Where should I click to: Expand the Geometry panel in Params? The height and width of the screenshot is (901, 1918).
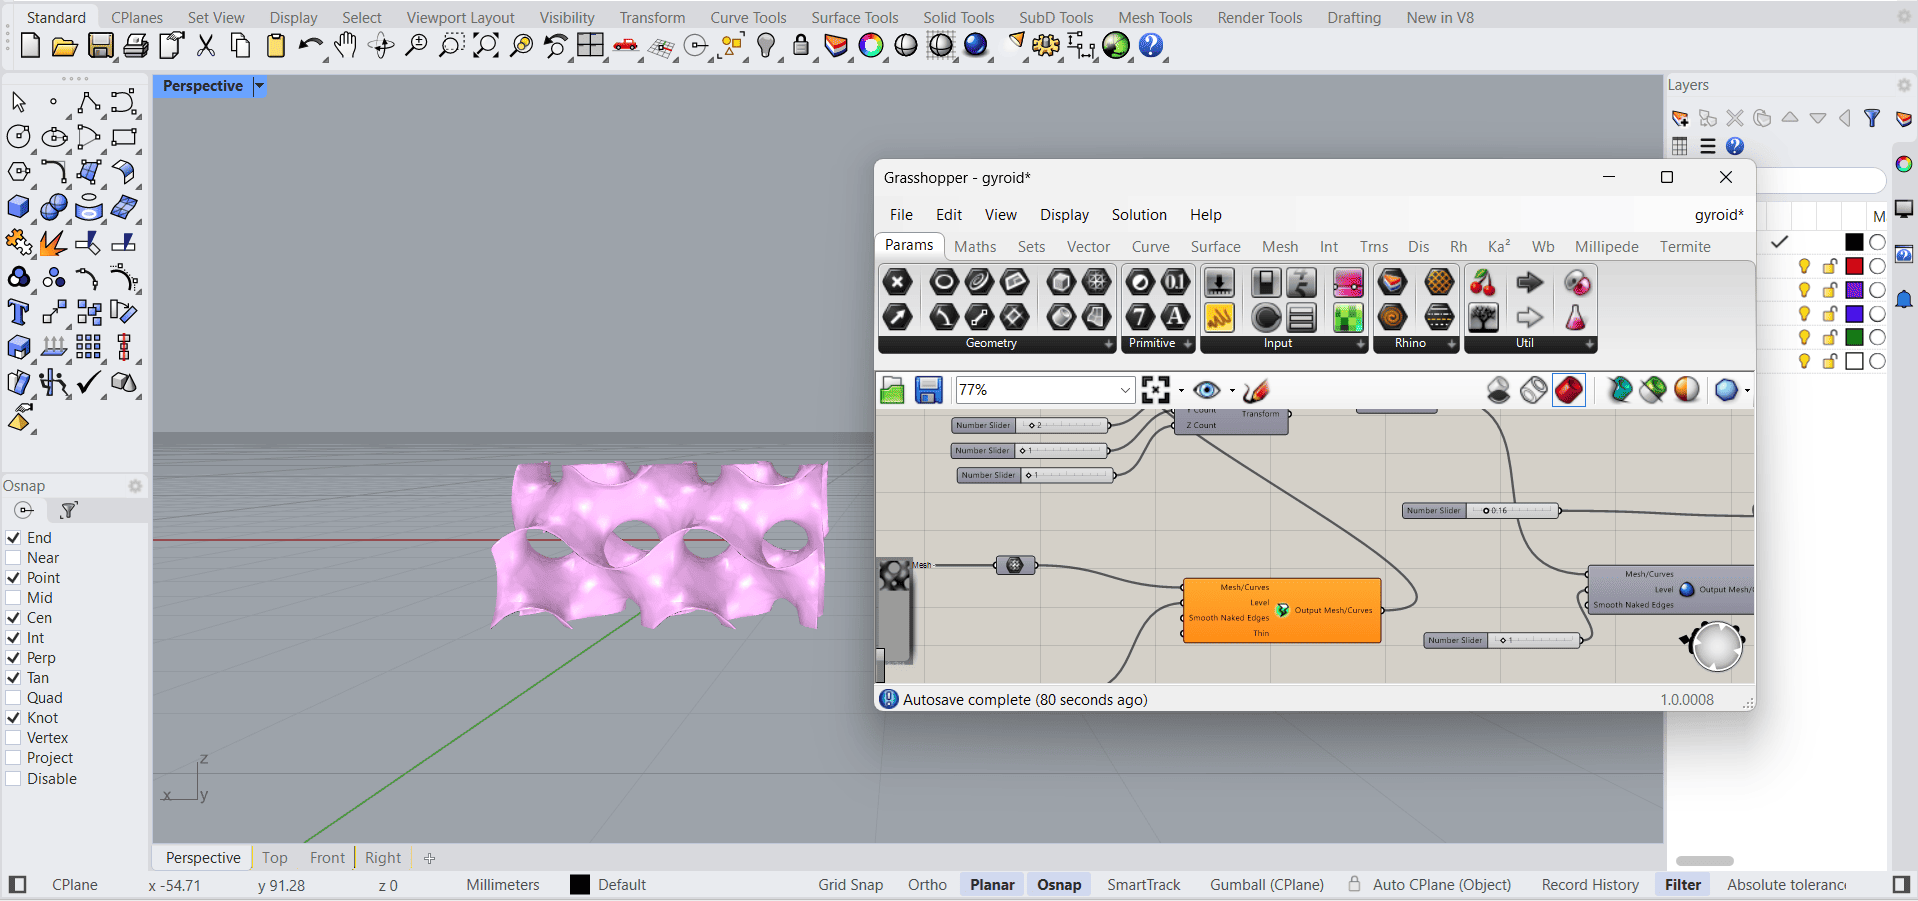[1108, 344]
